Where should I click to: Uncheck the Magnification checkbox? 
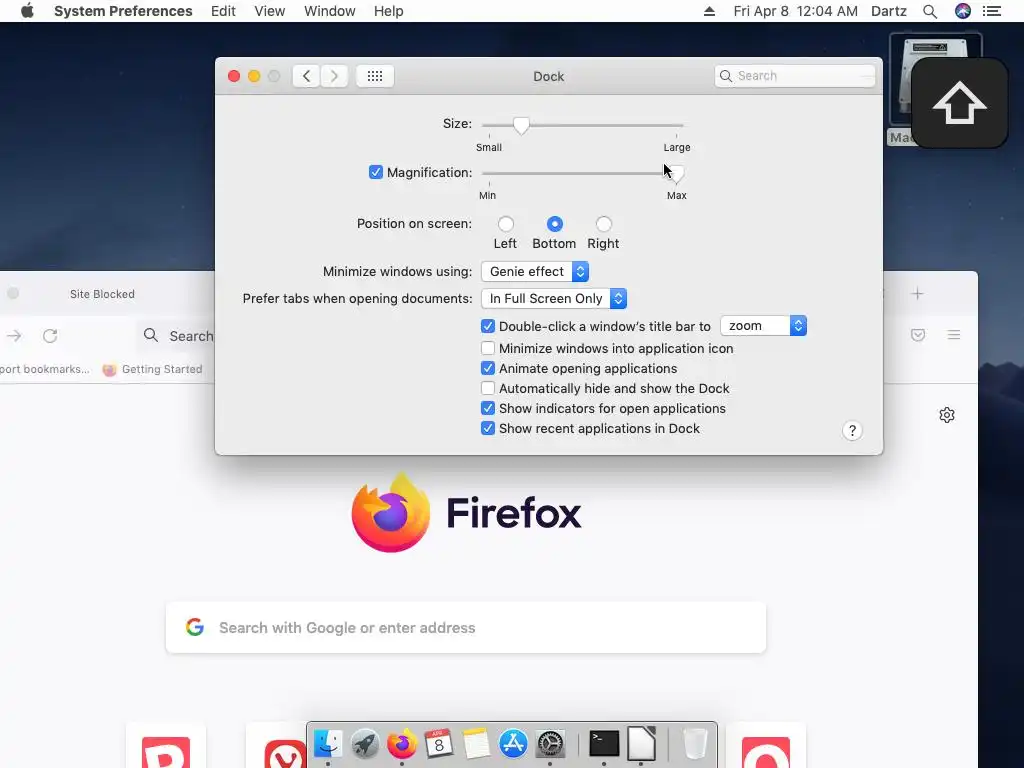pos(376,172)
